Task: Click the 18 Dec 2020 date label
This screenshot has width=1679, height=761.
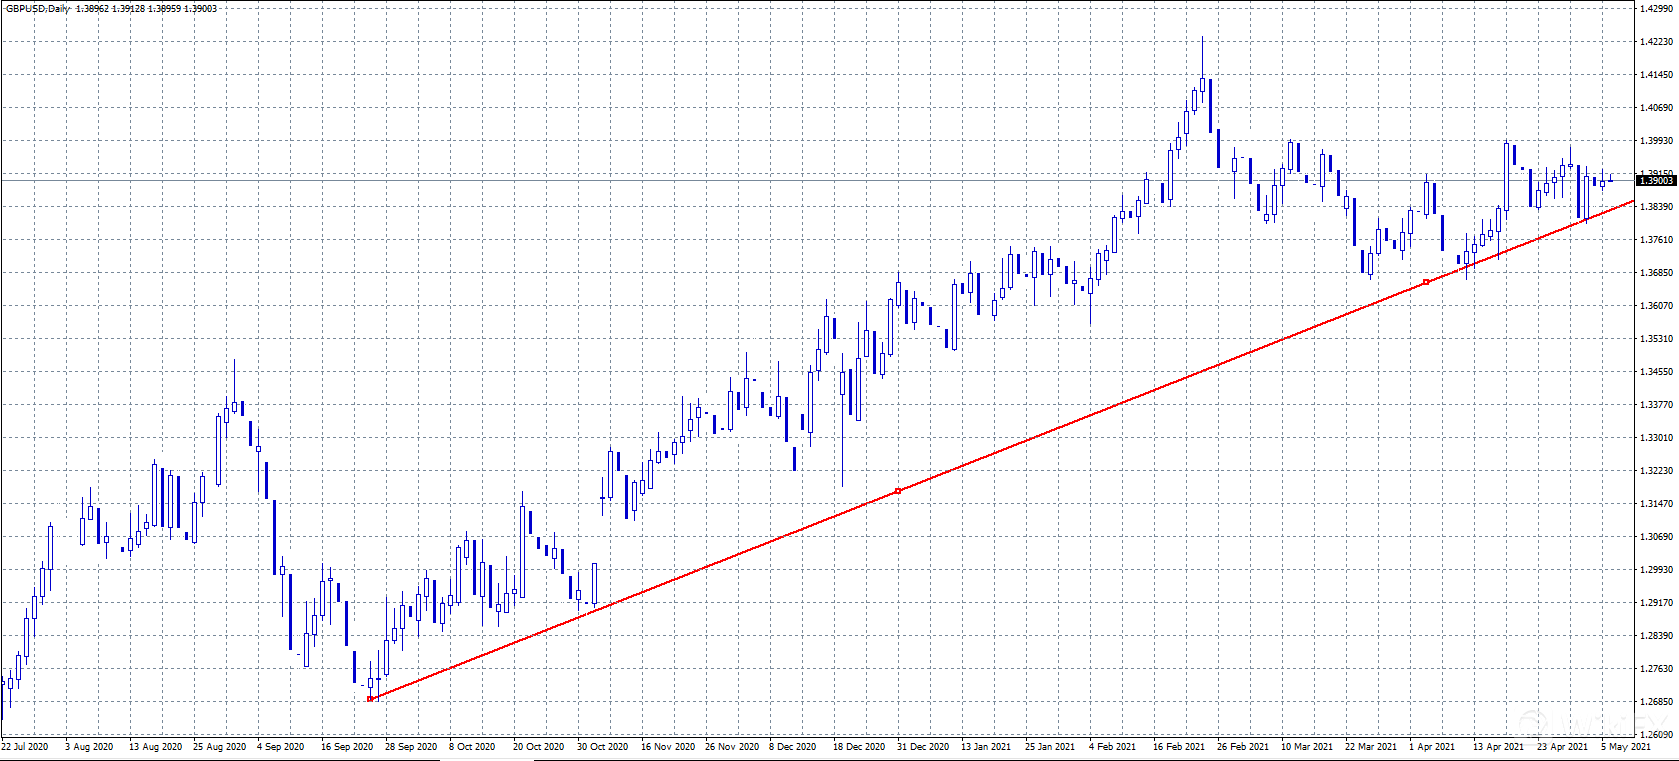Action: 859,746
